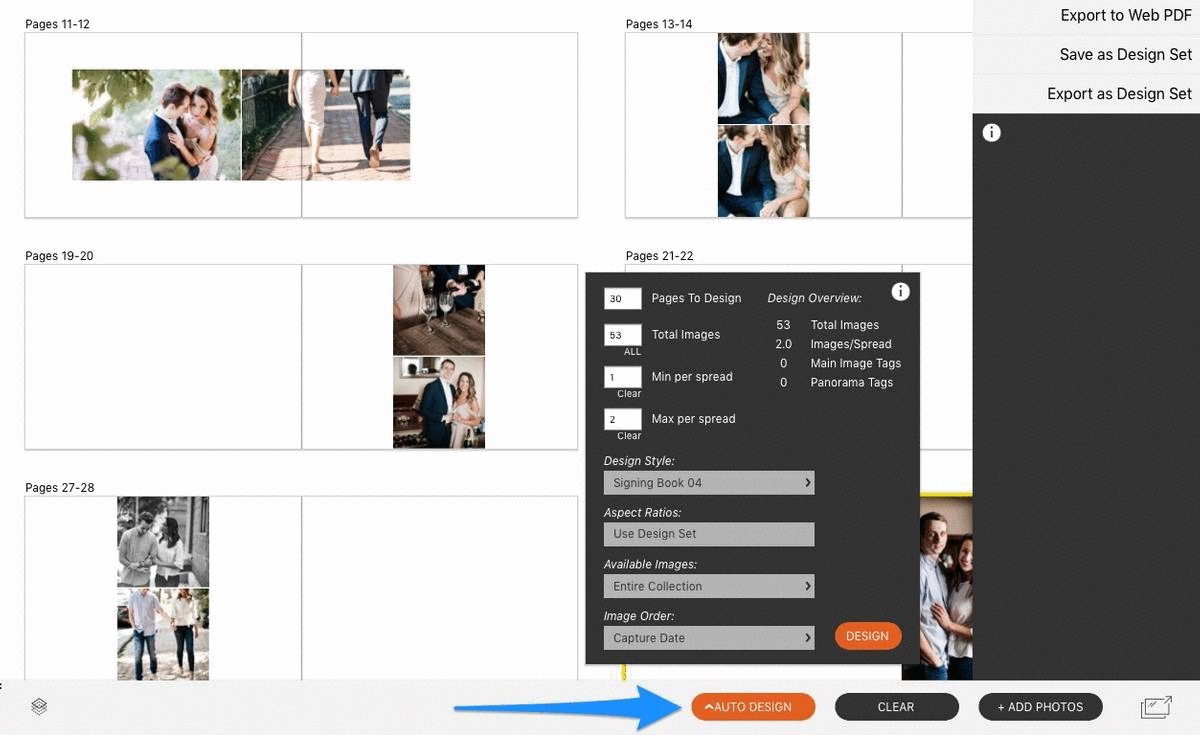Screen dimensions: 1200x735
Task: Expand the Available Images dropdown showing Entire Collection
Action: [x=709, y=586]
